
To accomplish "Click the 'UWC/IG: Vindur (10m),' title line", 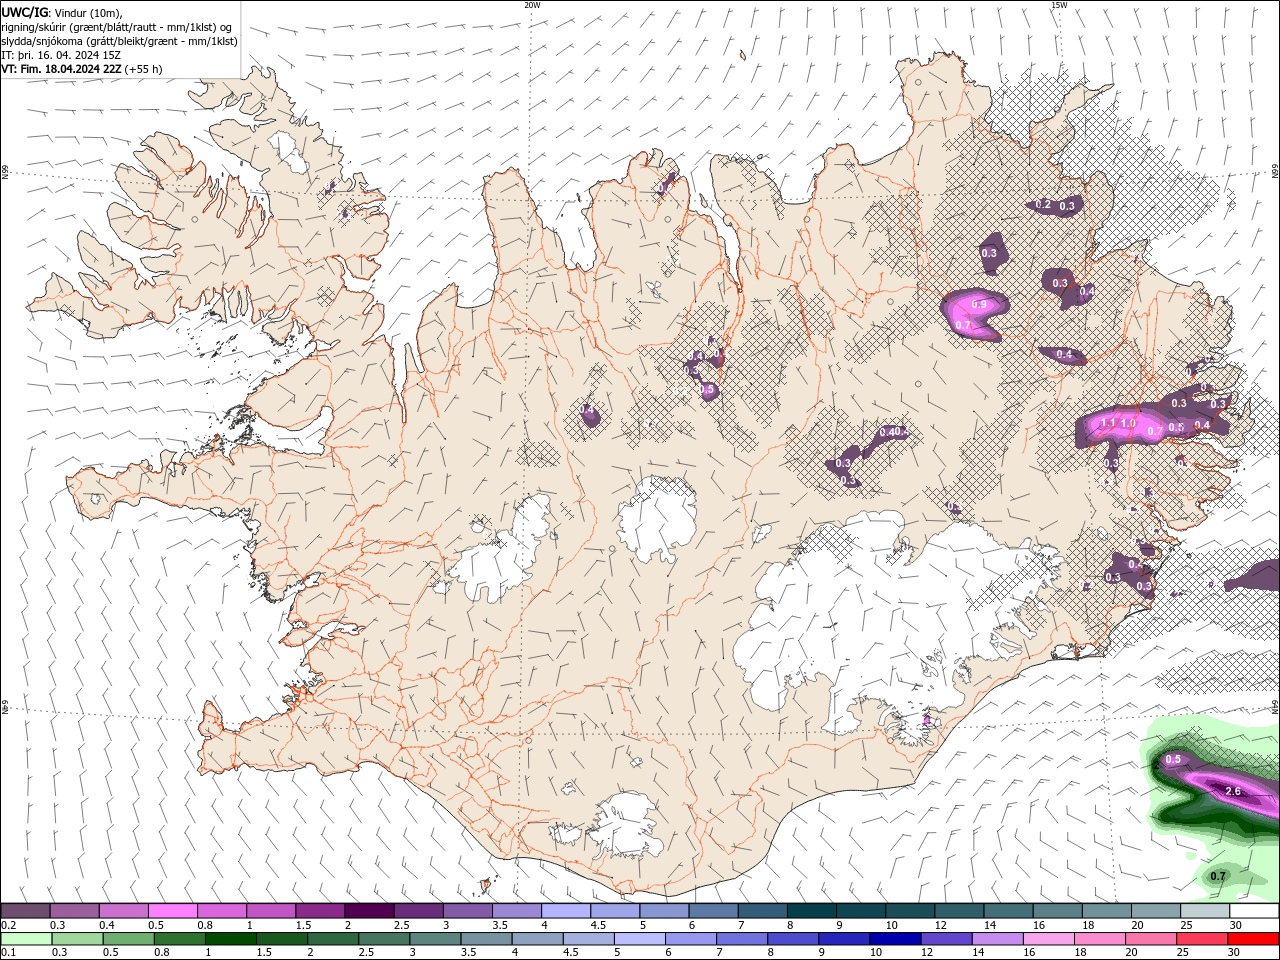I will 62,12.
